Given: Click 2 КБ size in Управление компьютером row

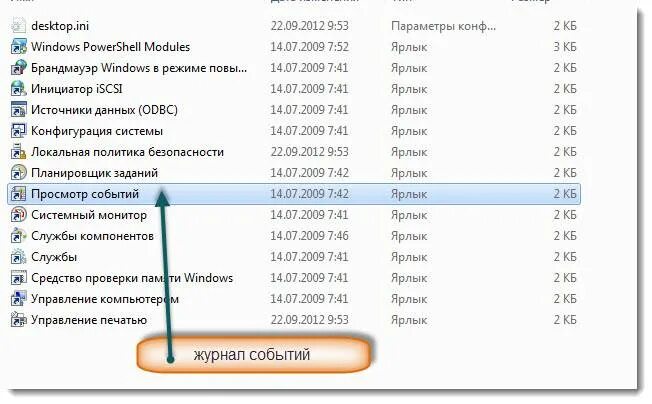Looking at the screenshot, I should click(x=565, y=298).
